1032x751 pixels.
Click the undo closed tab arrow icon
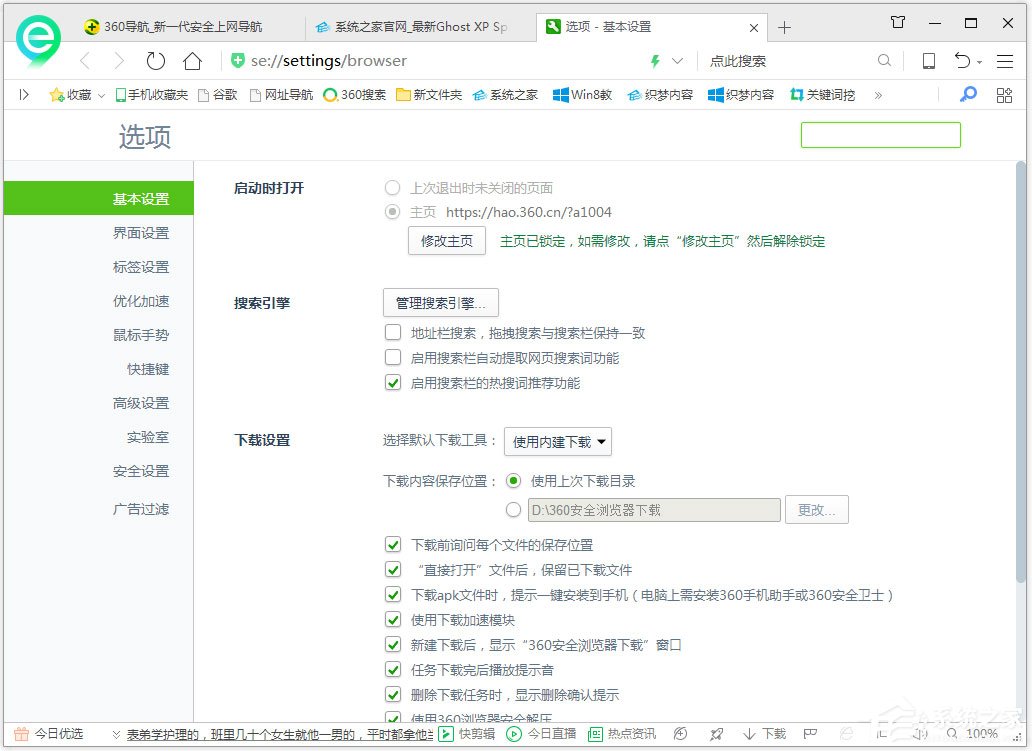point(963,61)
